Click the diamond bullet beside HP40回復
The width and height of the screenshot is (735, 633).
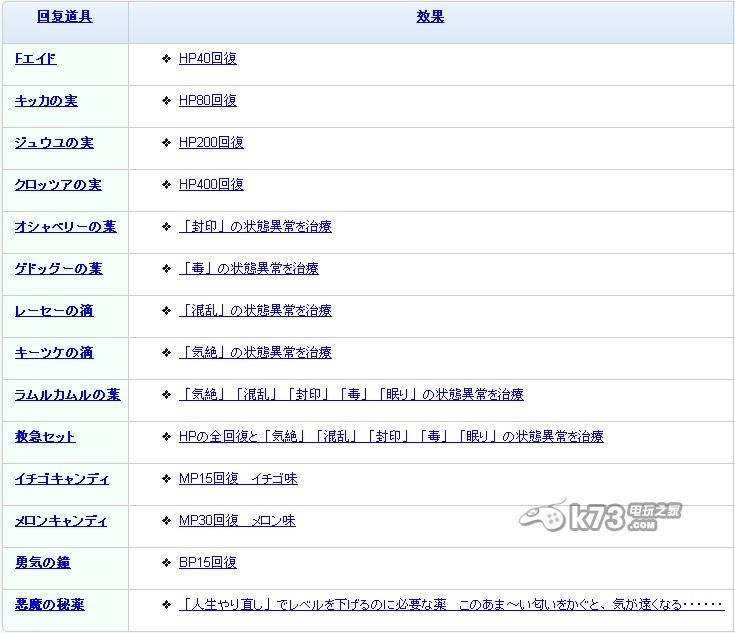coord(166,59)
